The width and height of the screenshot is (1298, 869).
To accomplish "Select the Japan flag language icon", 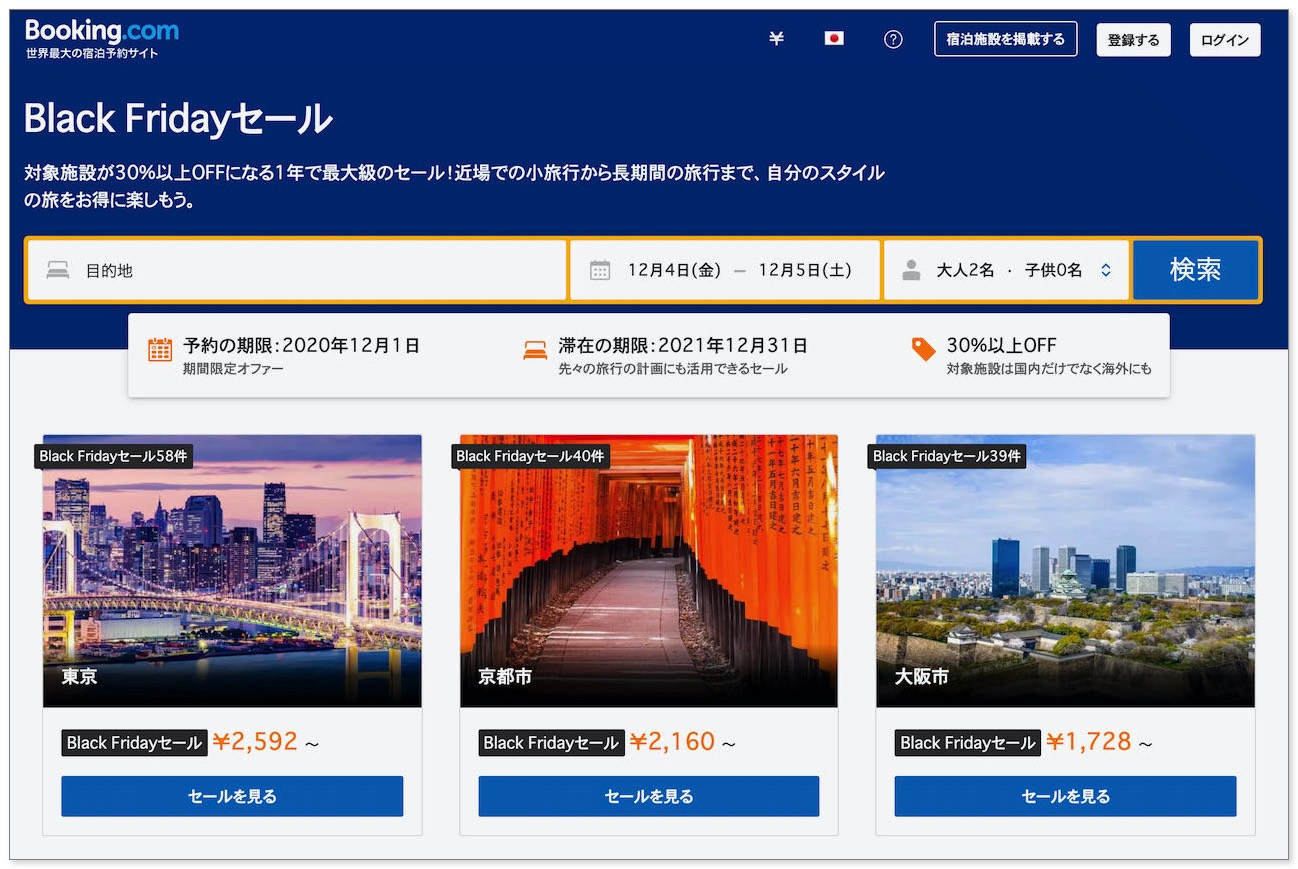I will [834, 39].
